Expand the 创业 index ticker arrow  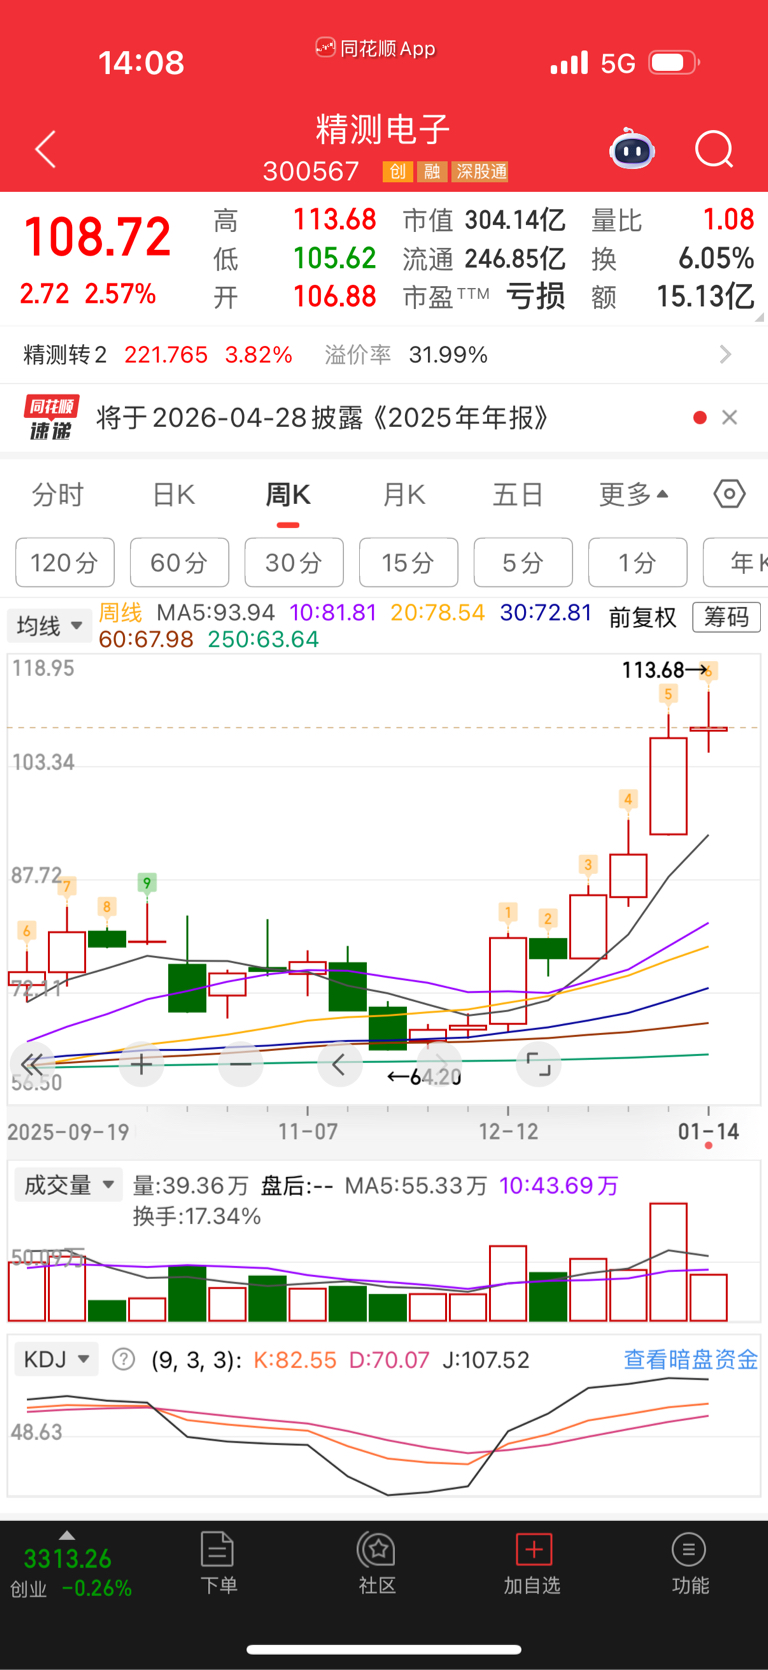[67, 1535]
